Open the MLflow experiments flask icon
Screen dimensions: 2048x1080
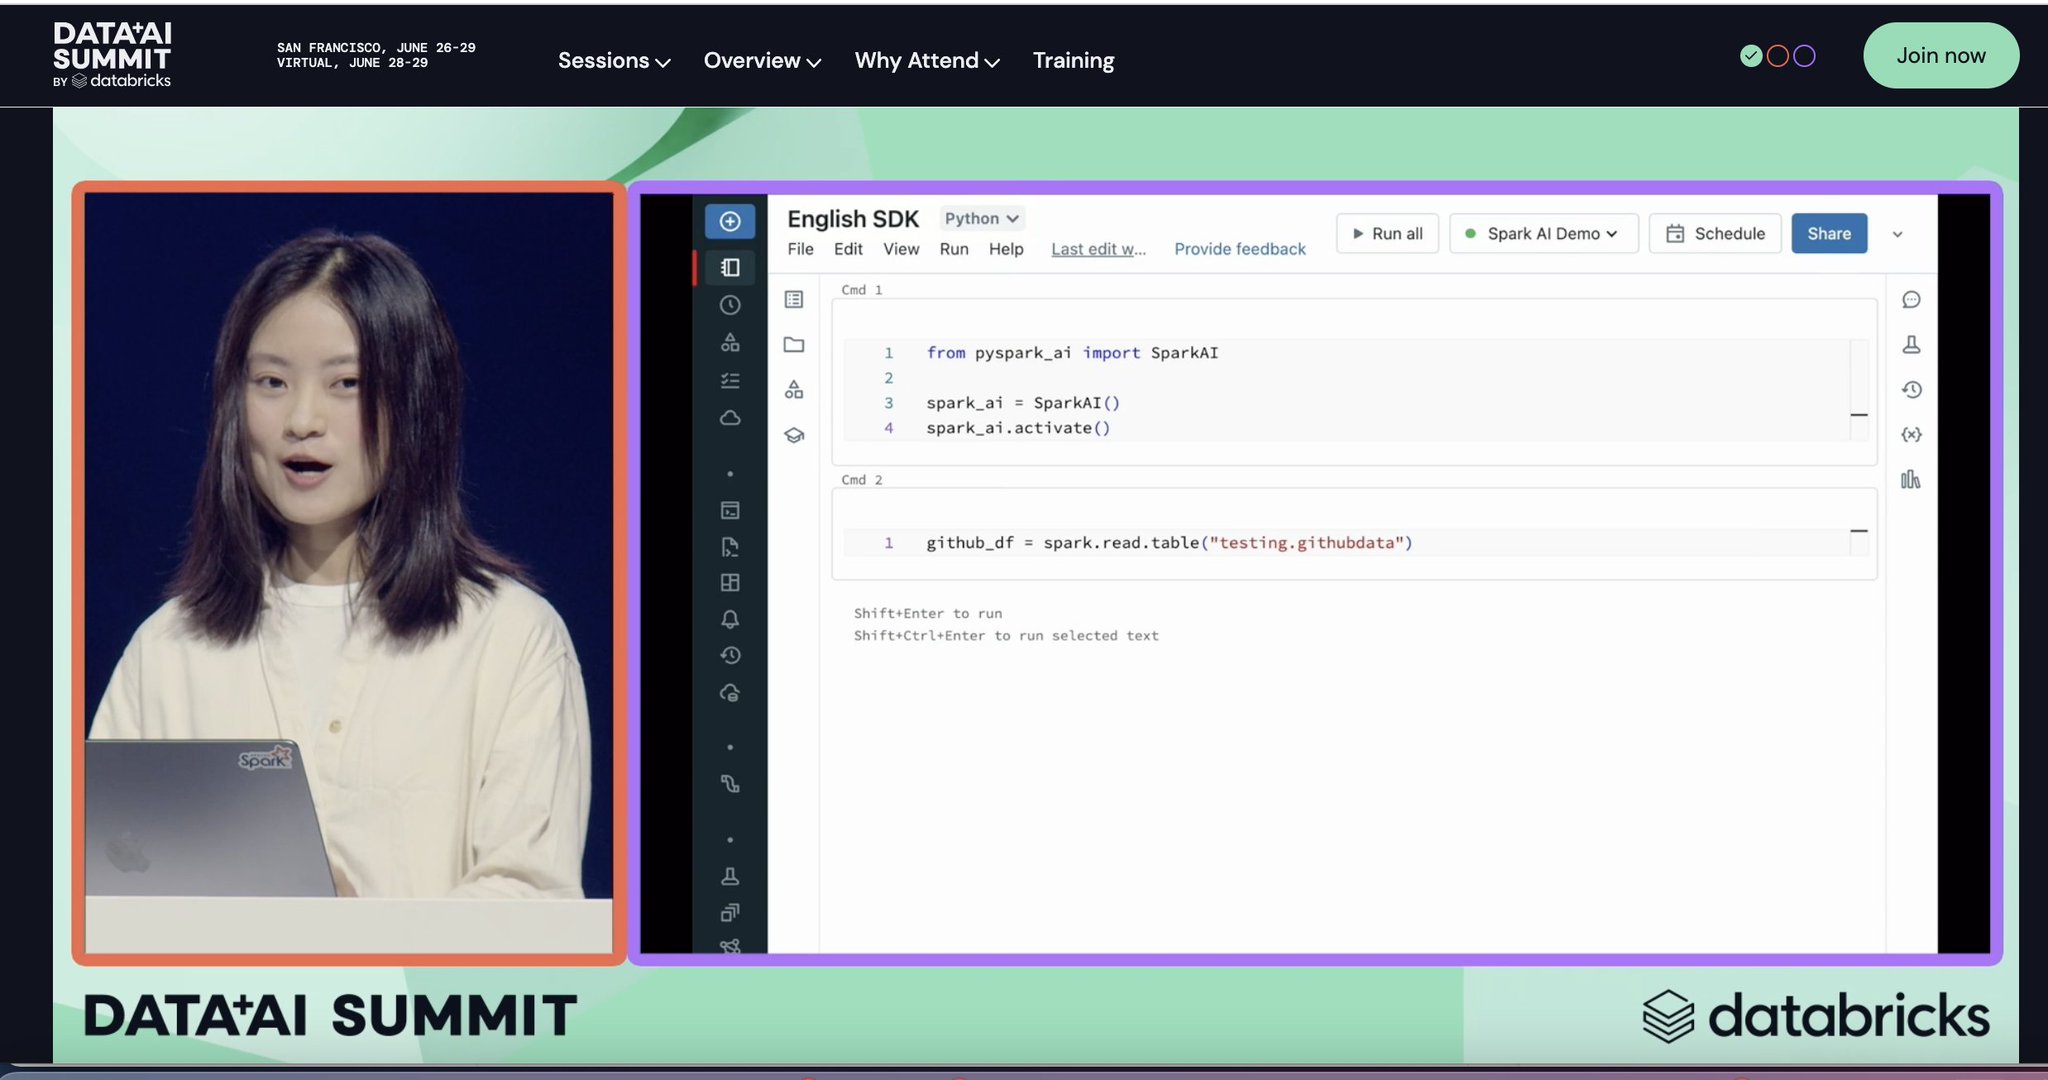1911,344
